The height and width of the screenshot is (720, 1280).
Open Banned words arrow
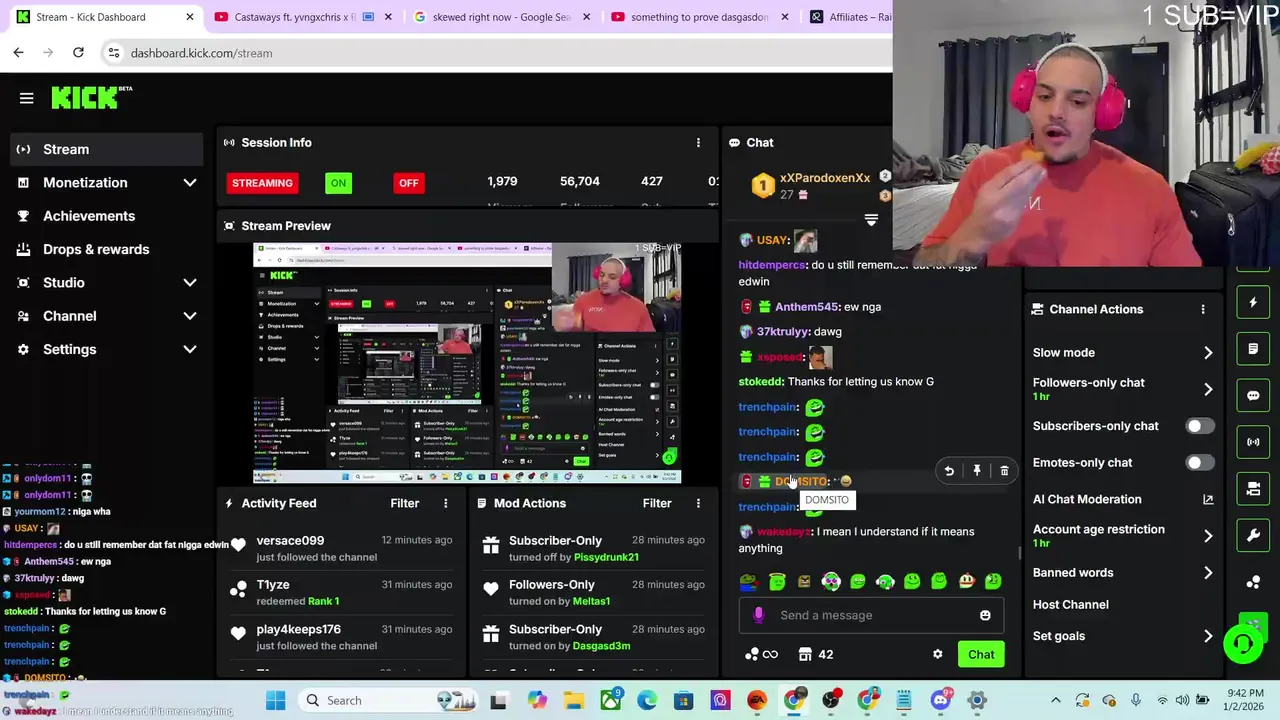click(1208, 573)
